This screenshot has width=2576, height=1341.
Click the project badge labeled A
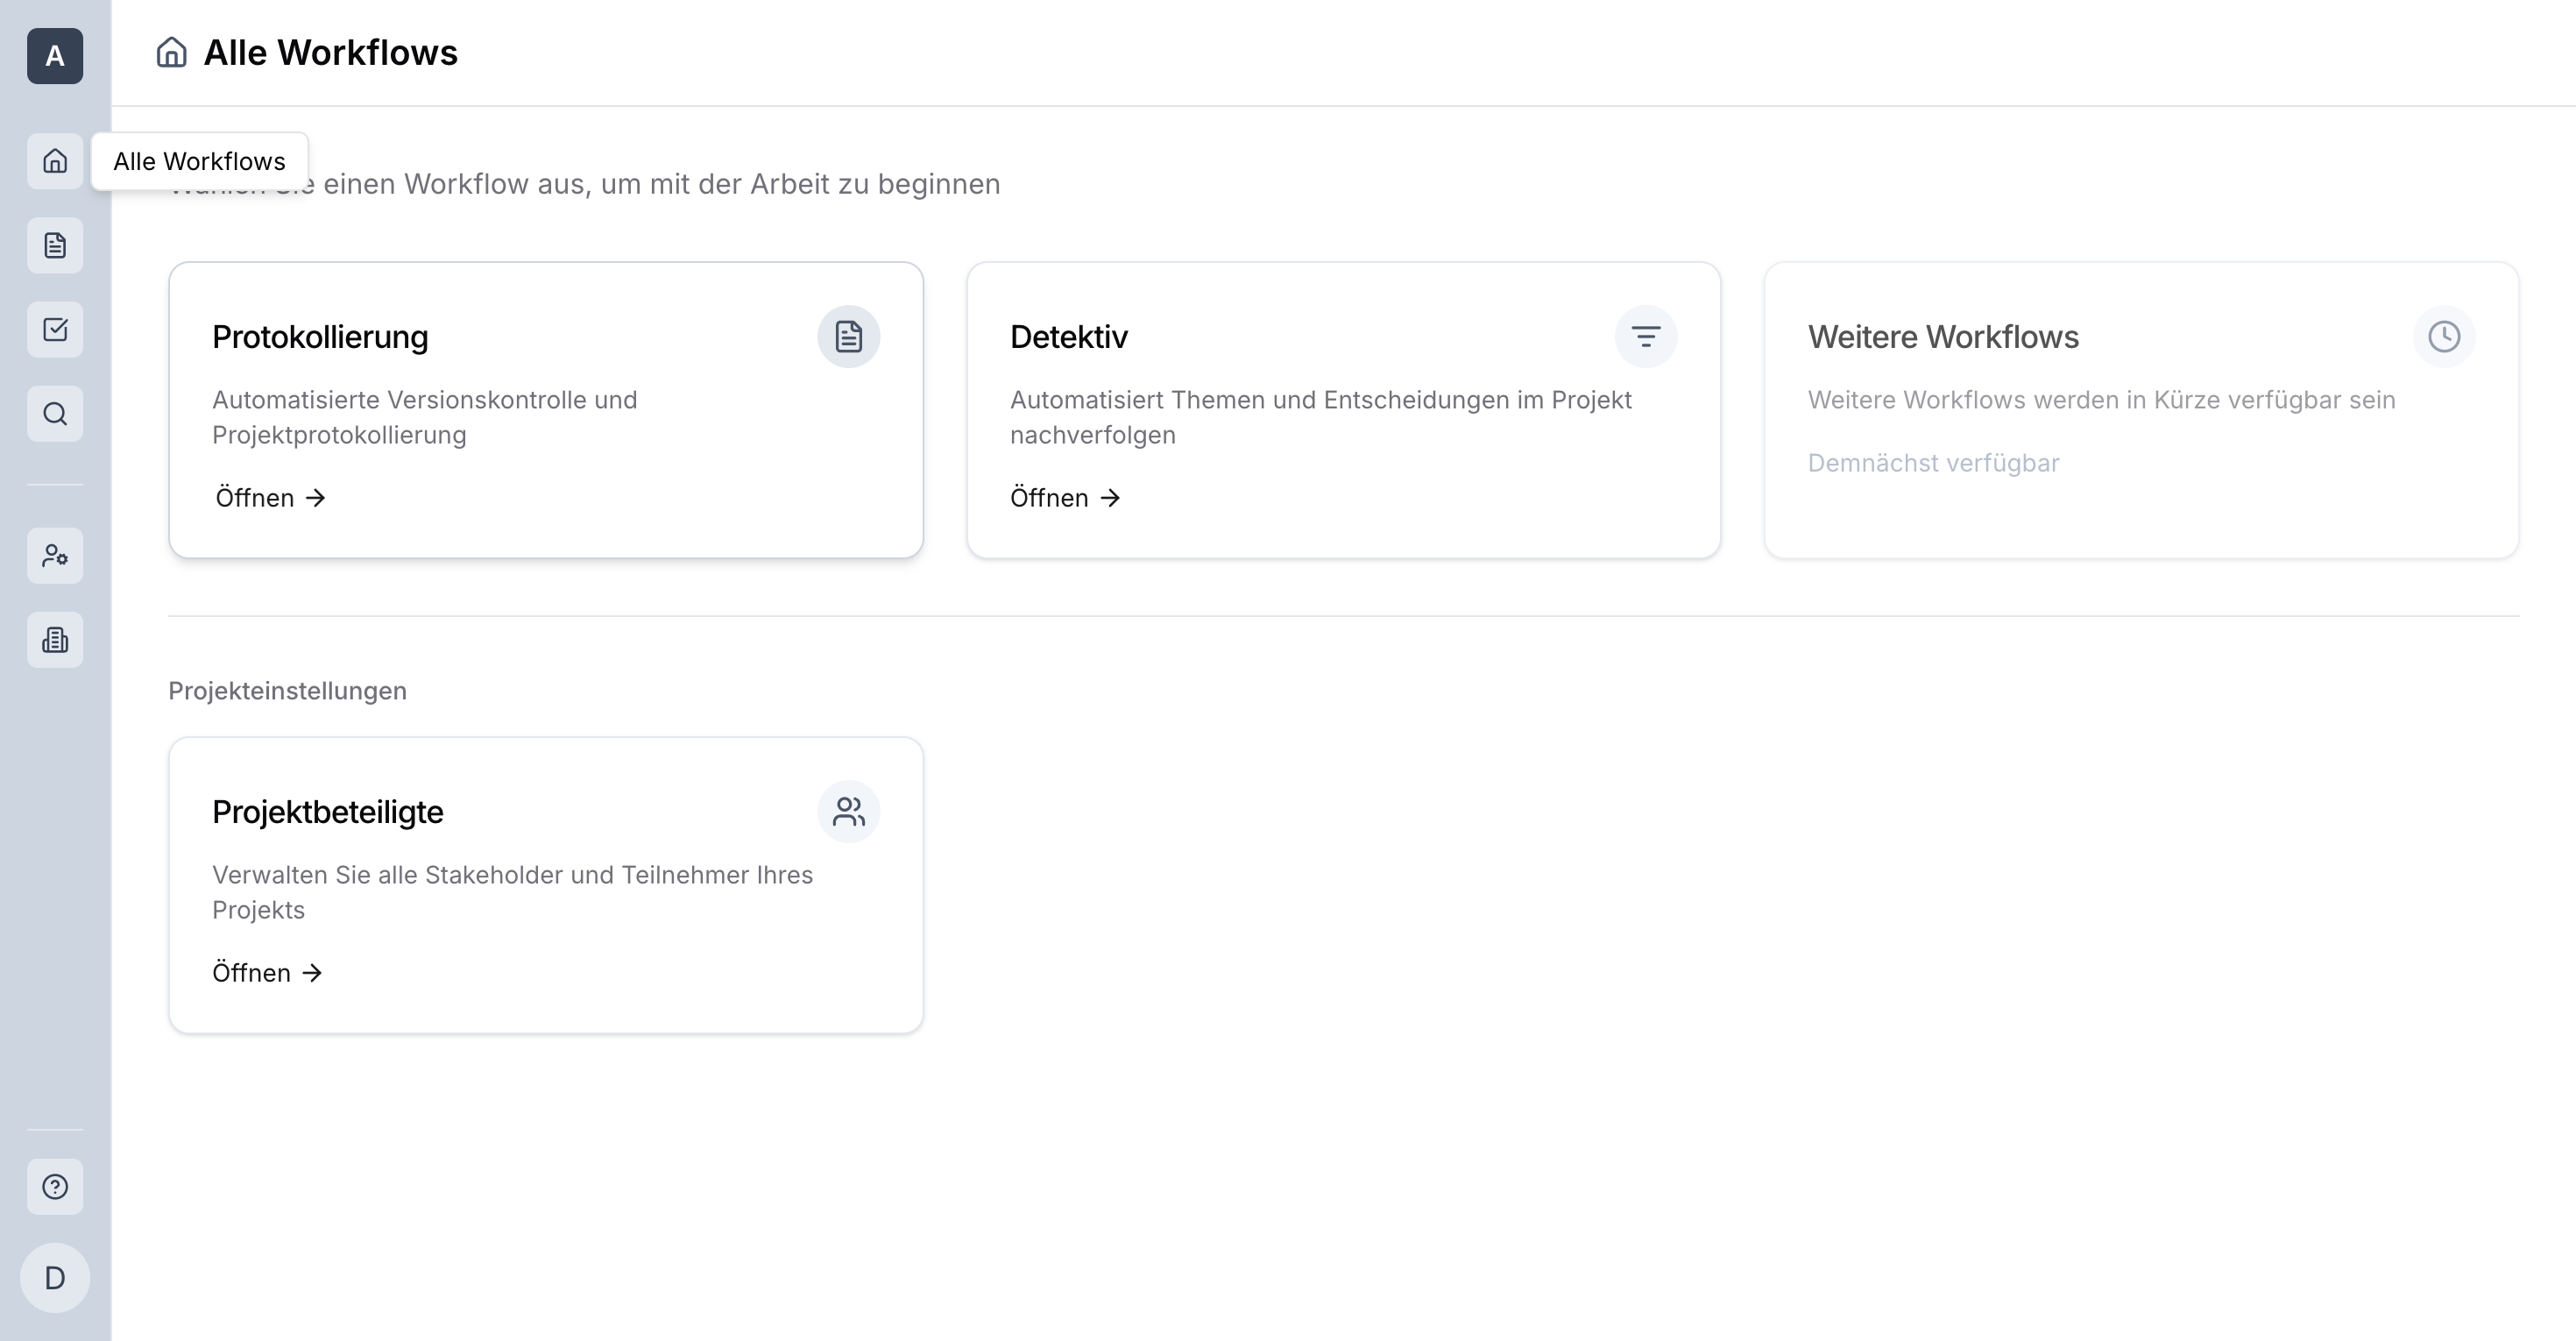click(55, 56)
